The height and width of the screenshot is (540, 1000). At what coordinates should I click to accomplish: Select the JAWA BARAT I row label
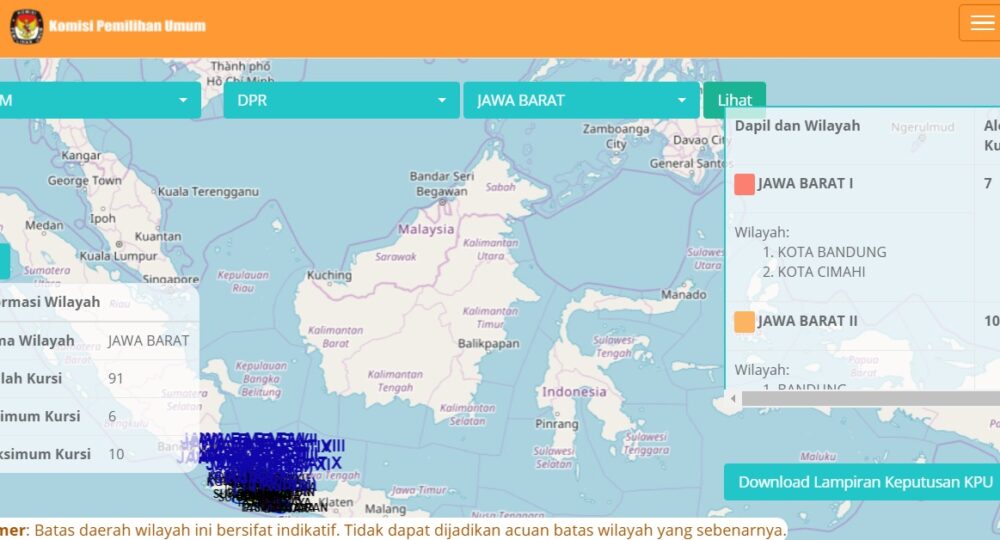805,184
